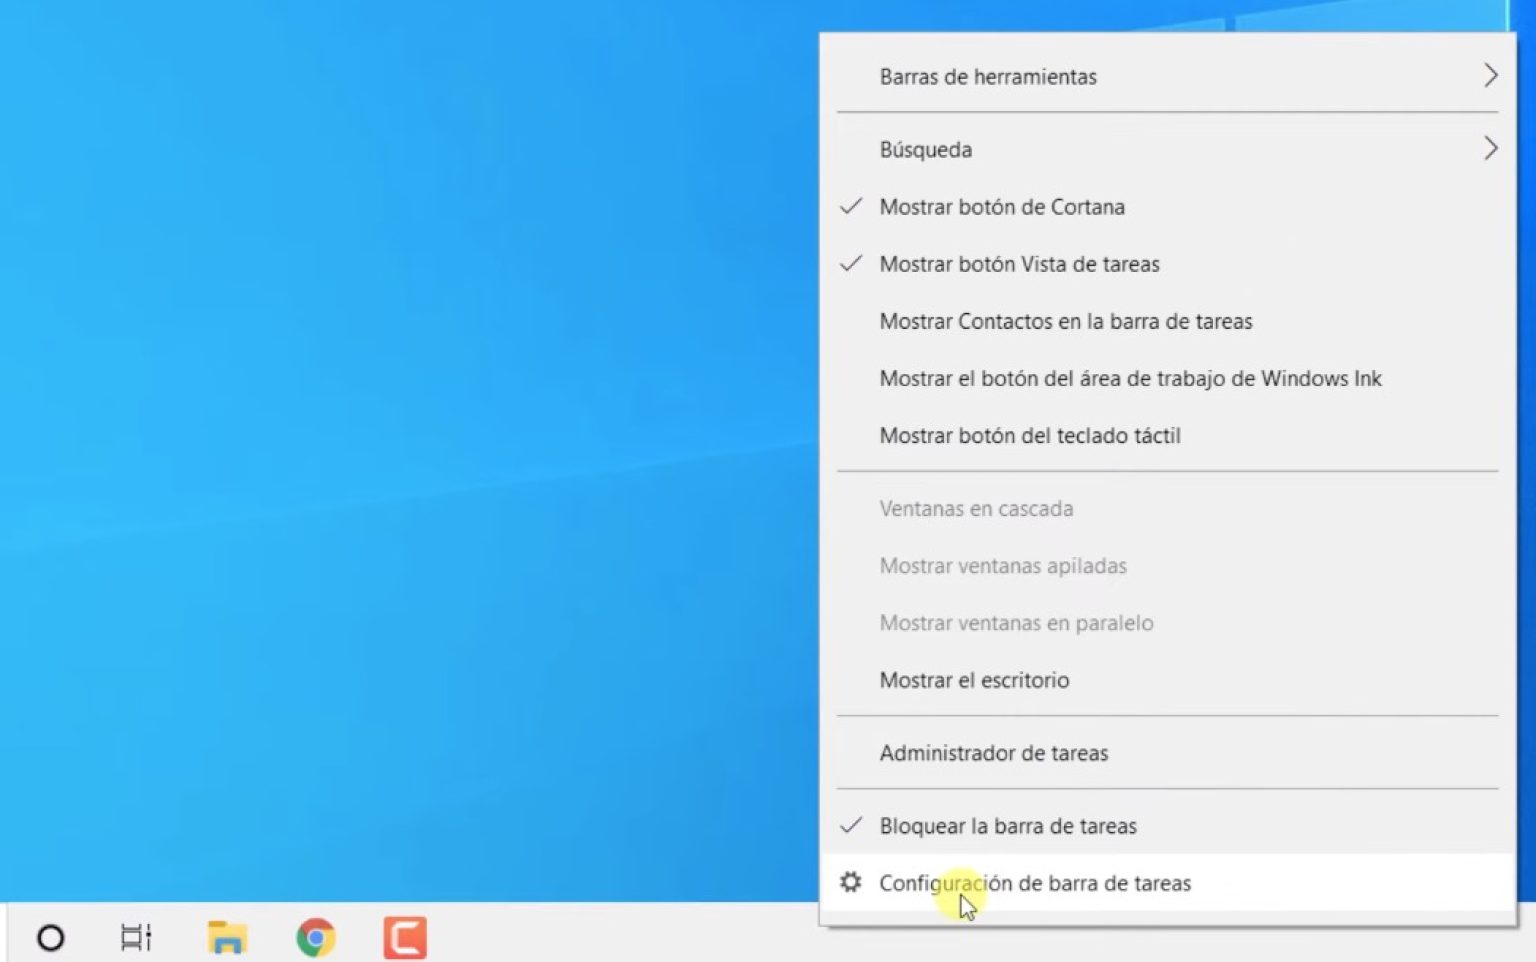The height and width of the screenshot is (962, 1536).
Task: Open Task View from the taskbar
Action: [x=135, y=936]
